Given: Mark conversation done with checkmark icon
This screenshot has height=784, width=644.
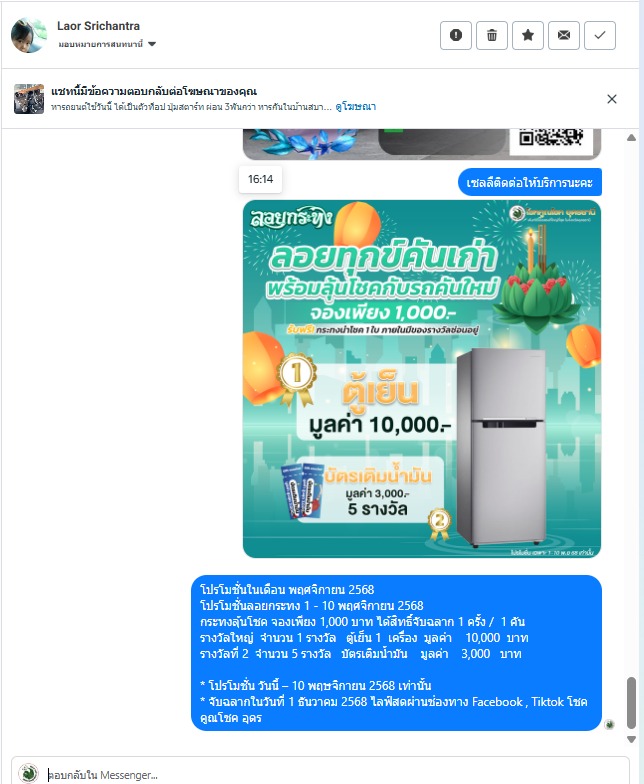Looking at the screenshot, I should point(600,36).
